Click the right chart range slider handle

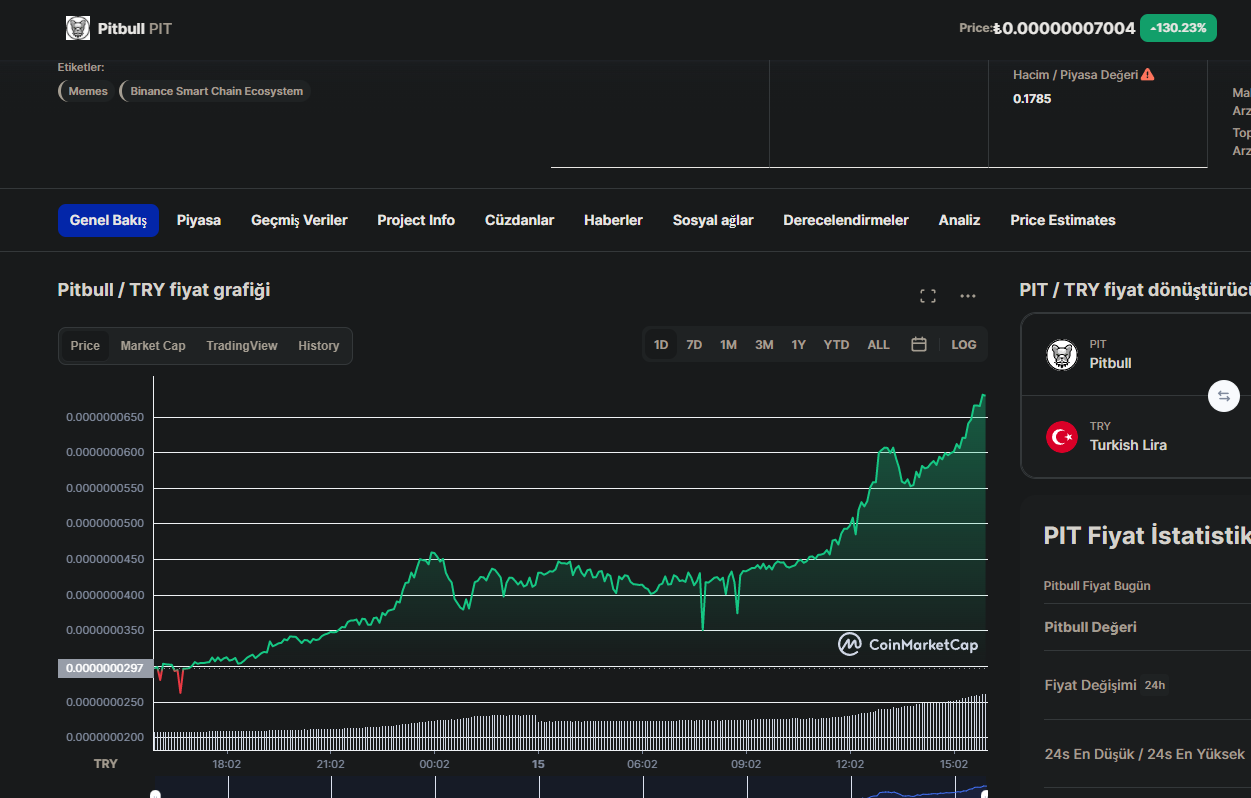pos(985,794)
